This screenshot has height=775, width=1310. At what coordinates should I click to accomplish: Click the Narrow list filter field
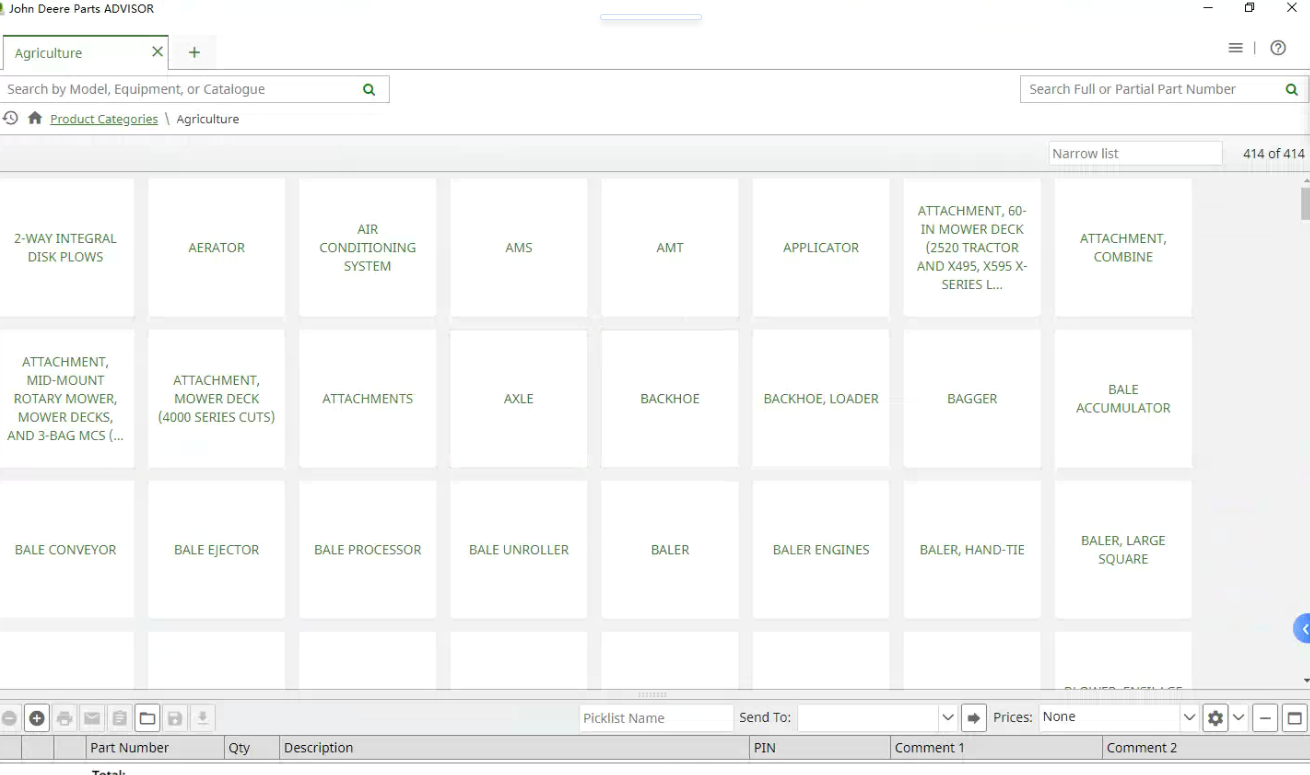(x=1135, y=153)
